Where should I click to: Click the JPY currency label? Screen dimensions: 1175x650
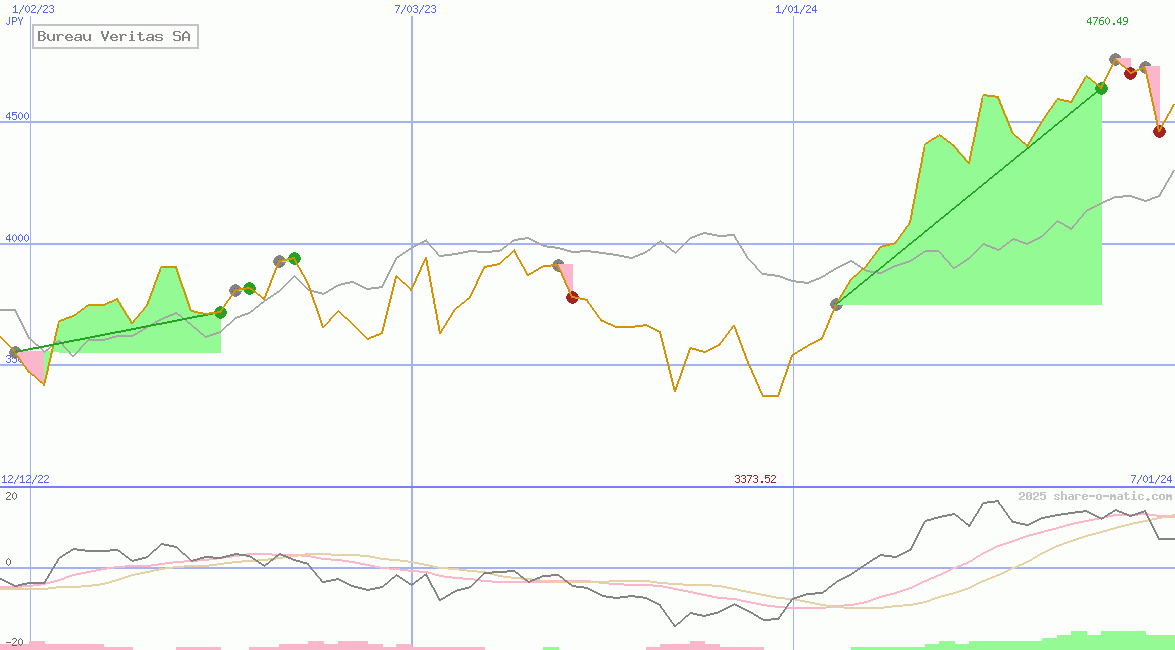pos(14,21)
